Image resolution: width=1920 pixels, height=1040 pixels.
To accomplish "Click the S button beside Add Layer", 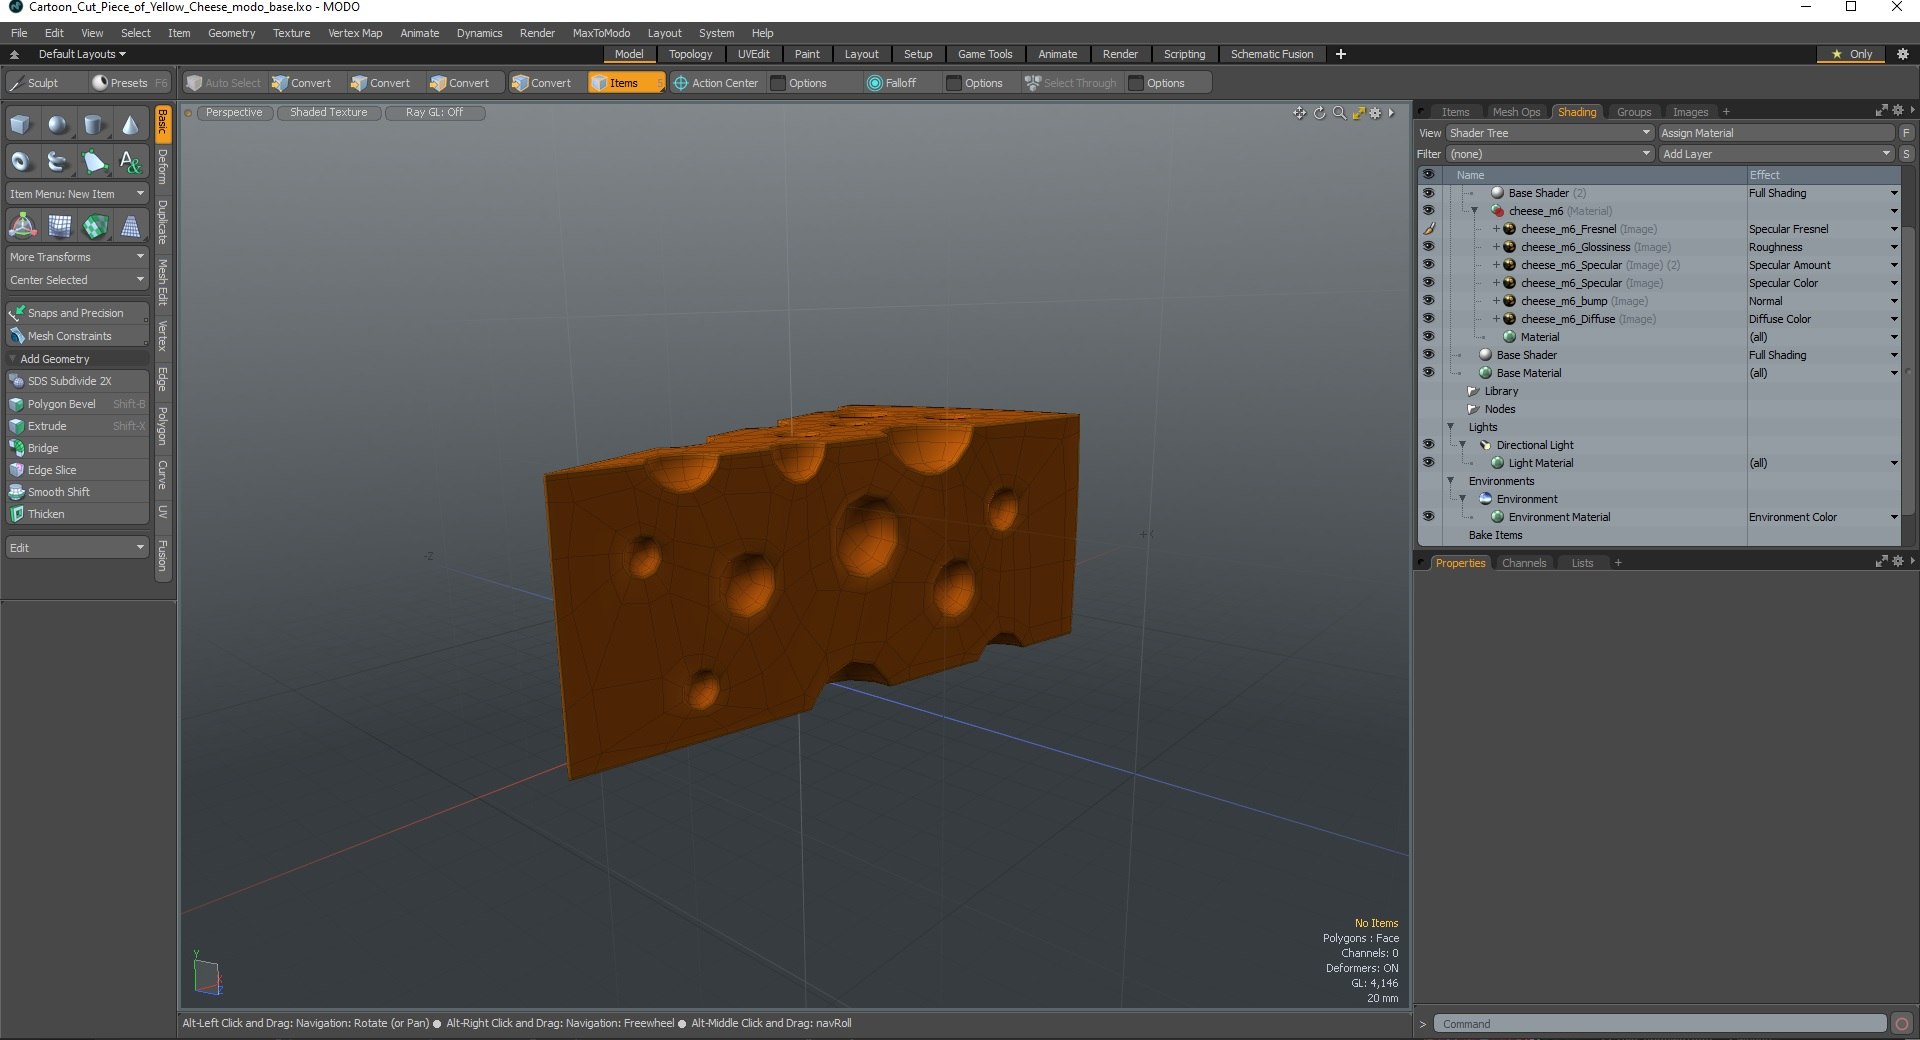I will tap(1906, 154).
